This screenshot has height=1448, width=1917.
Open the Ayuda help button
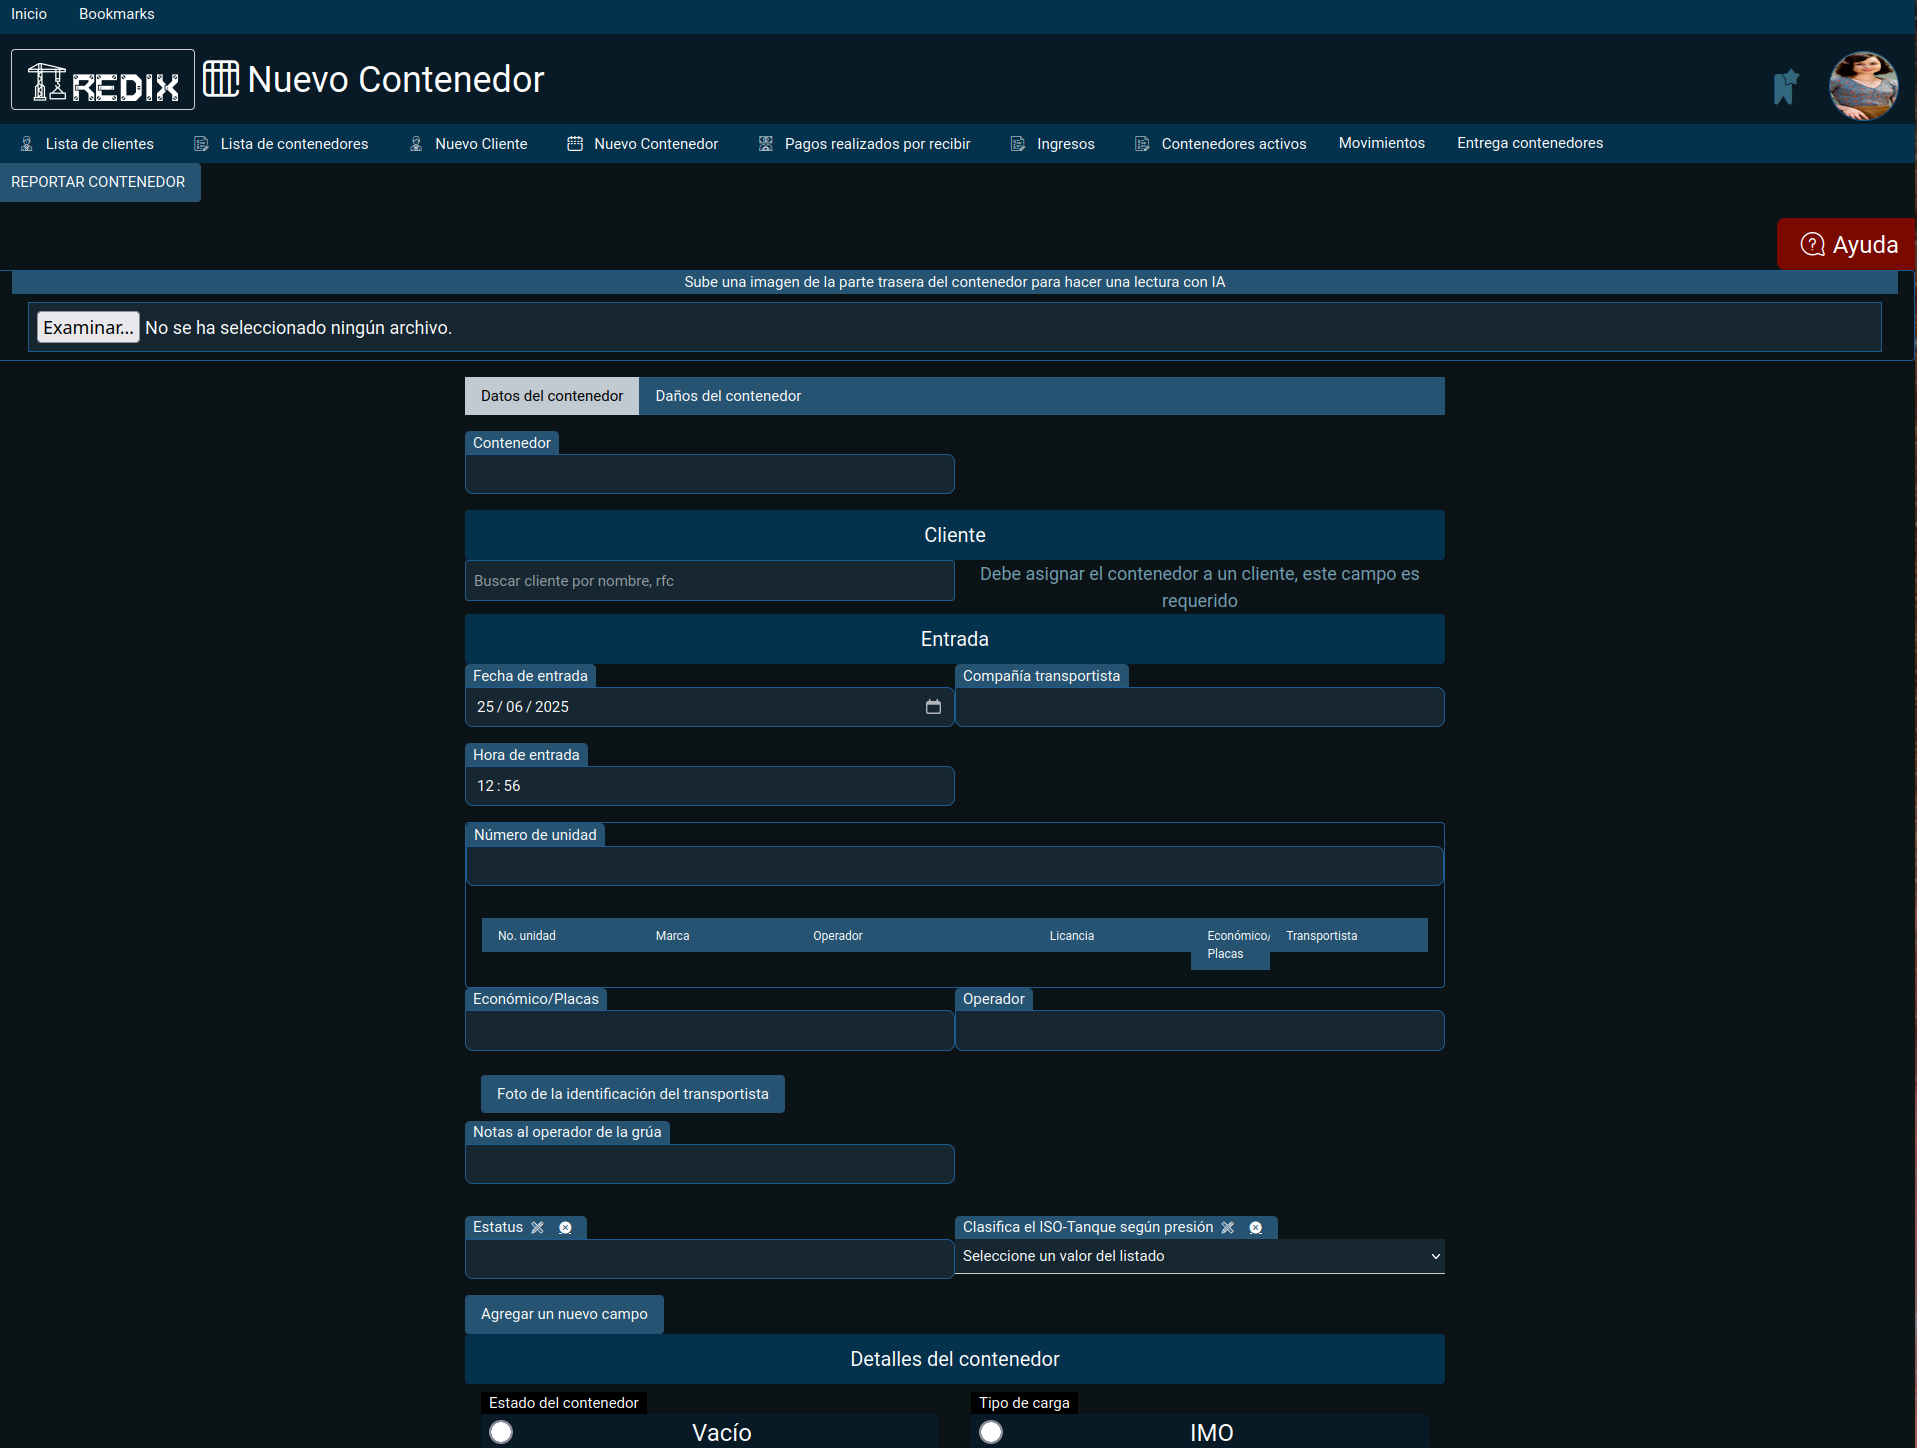click(1847, 244)
